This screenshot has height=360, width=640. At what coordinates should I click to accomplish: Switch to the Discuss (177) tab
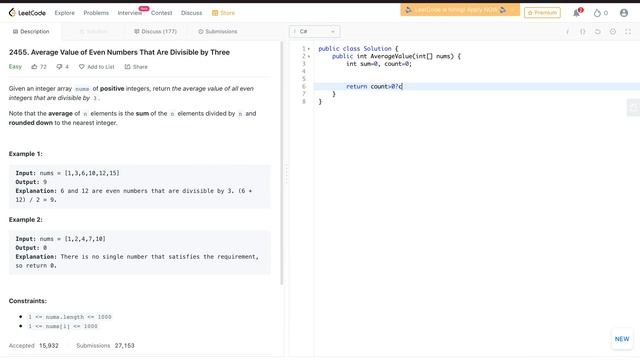tap(155, 31)
